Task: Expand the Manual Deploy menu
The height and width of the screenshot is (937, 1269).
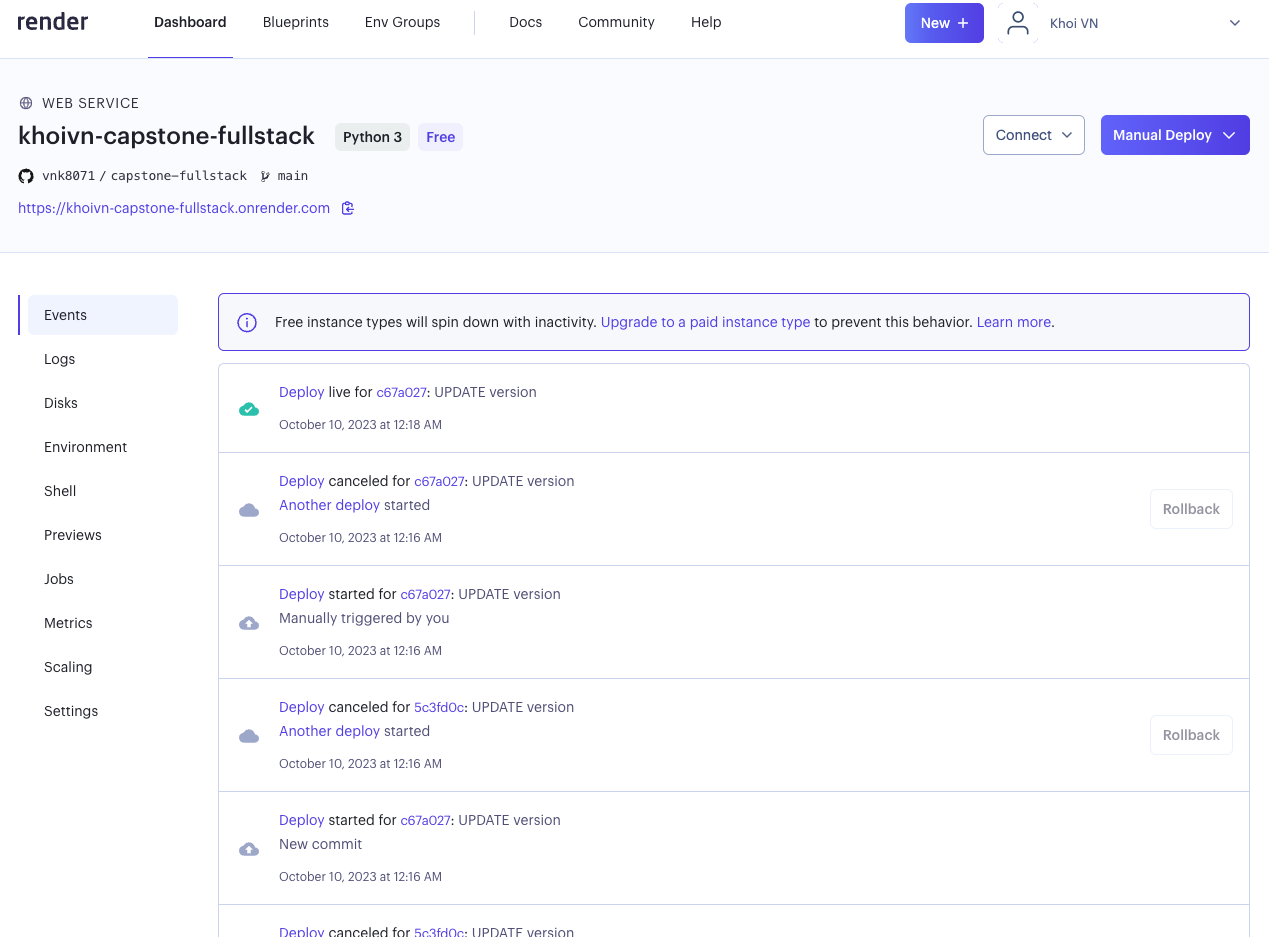Action: [1175, 135]
